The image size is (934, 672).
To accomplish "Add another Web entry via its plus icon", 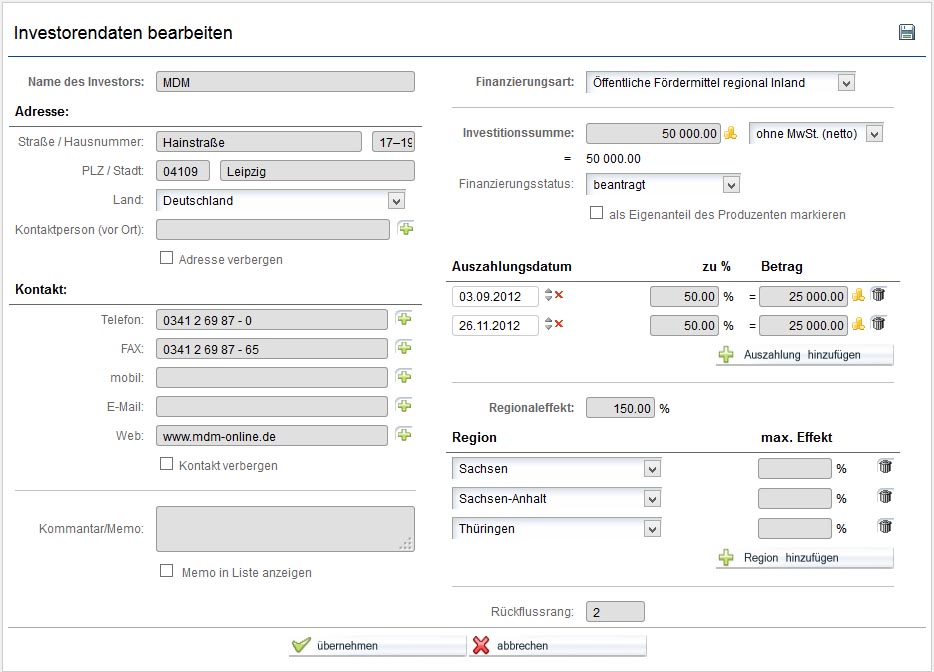I will point(404,435).
